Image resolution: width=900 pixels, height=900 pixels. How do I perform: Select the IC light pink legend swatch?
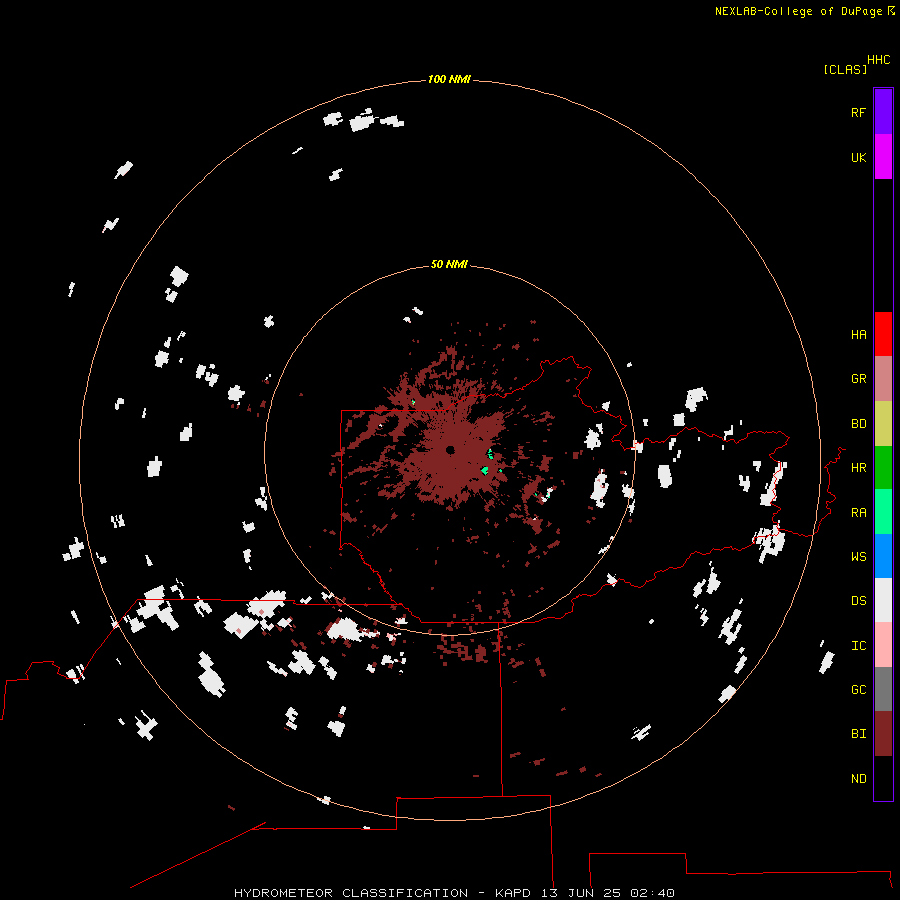tap(883, 645)
